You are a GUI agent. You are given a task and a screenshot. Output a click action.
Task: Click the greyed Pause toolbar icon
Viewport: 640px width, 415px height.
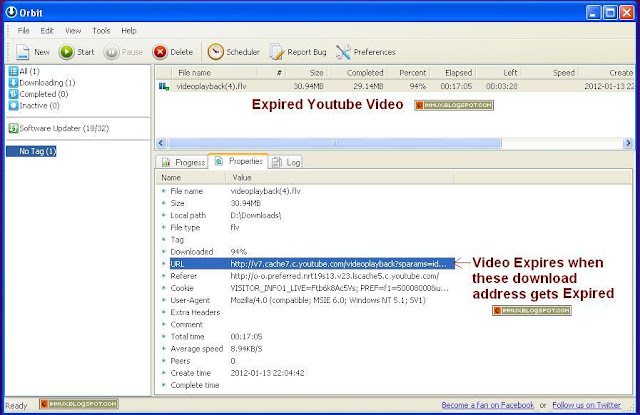click(x=111, y=52)
